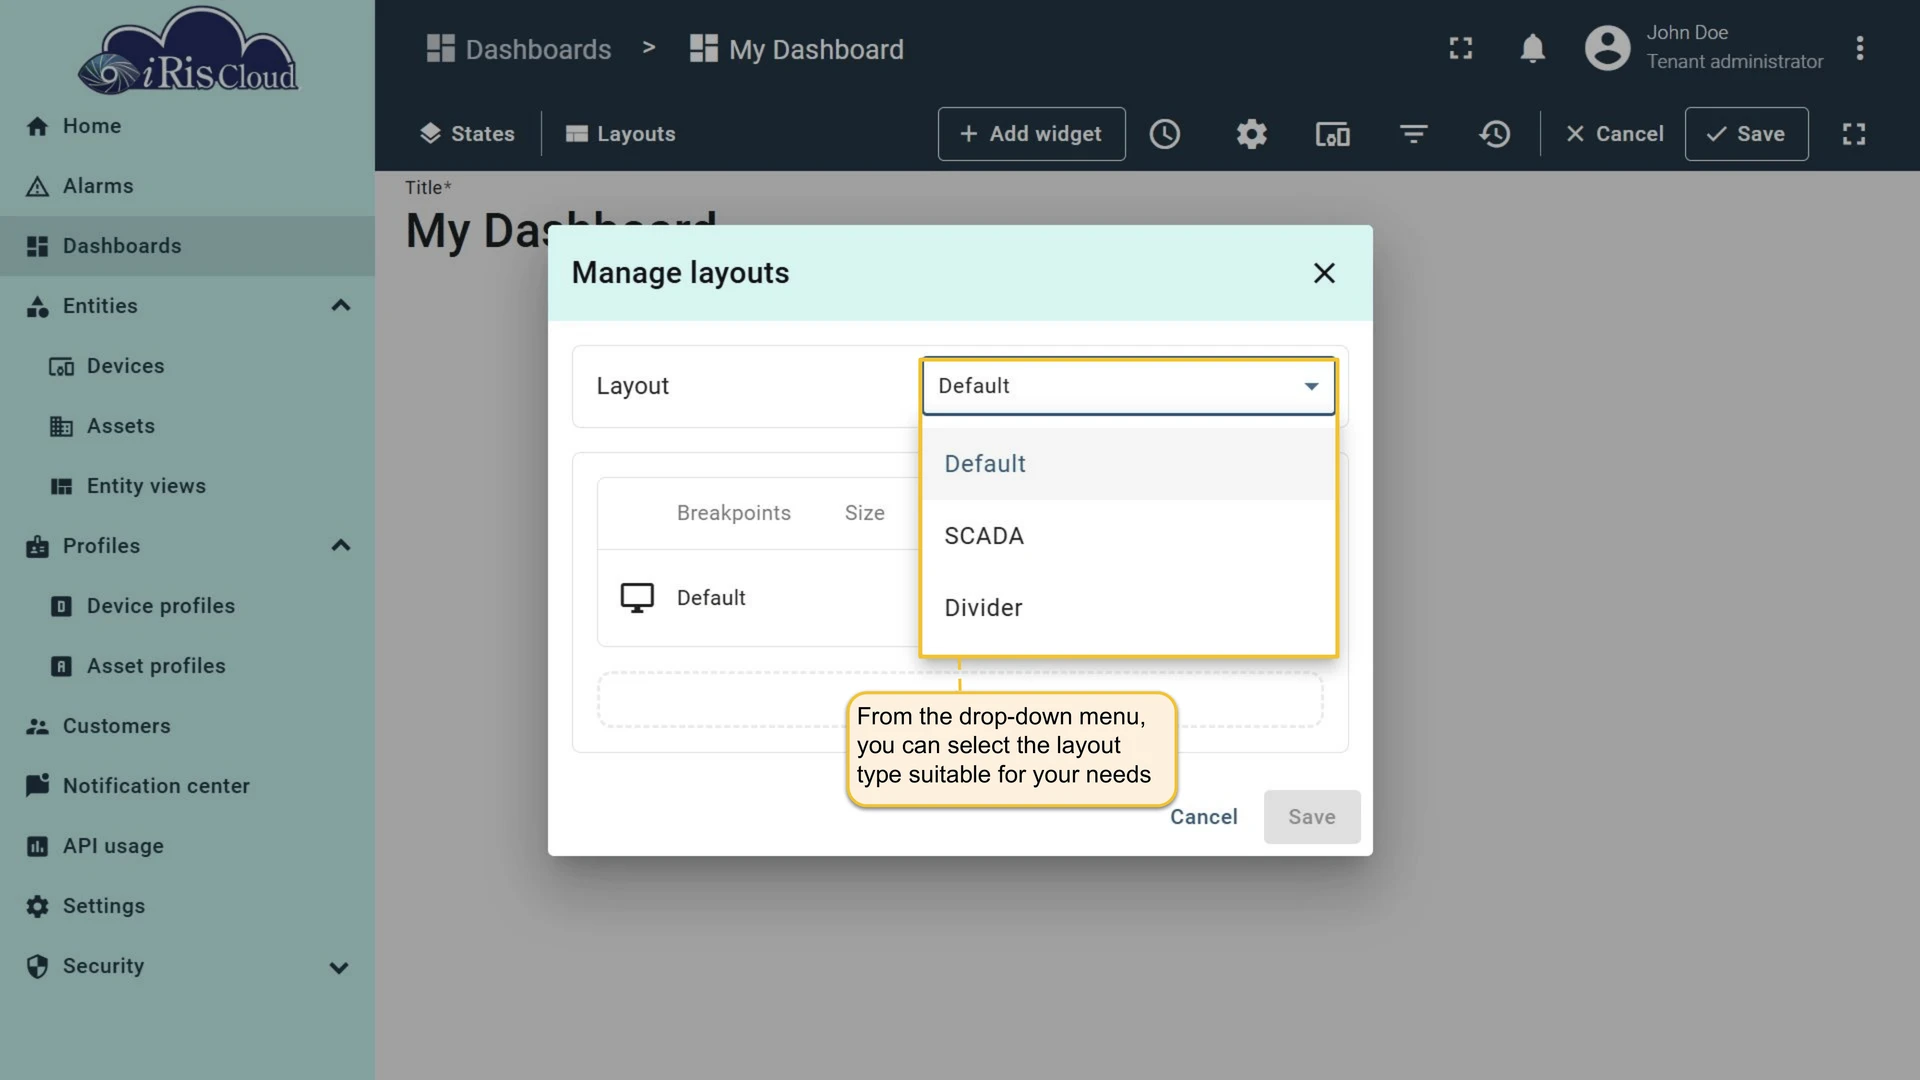Click the iRisCloud logo
Image resolution: width=1920 pixels, height=1080 pixels.
point(189,52)
